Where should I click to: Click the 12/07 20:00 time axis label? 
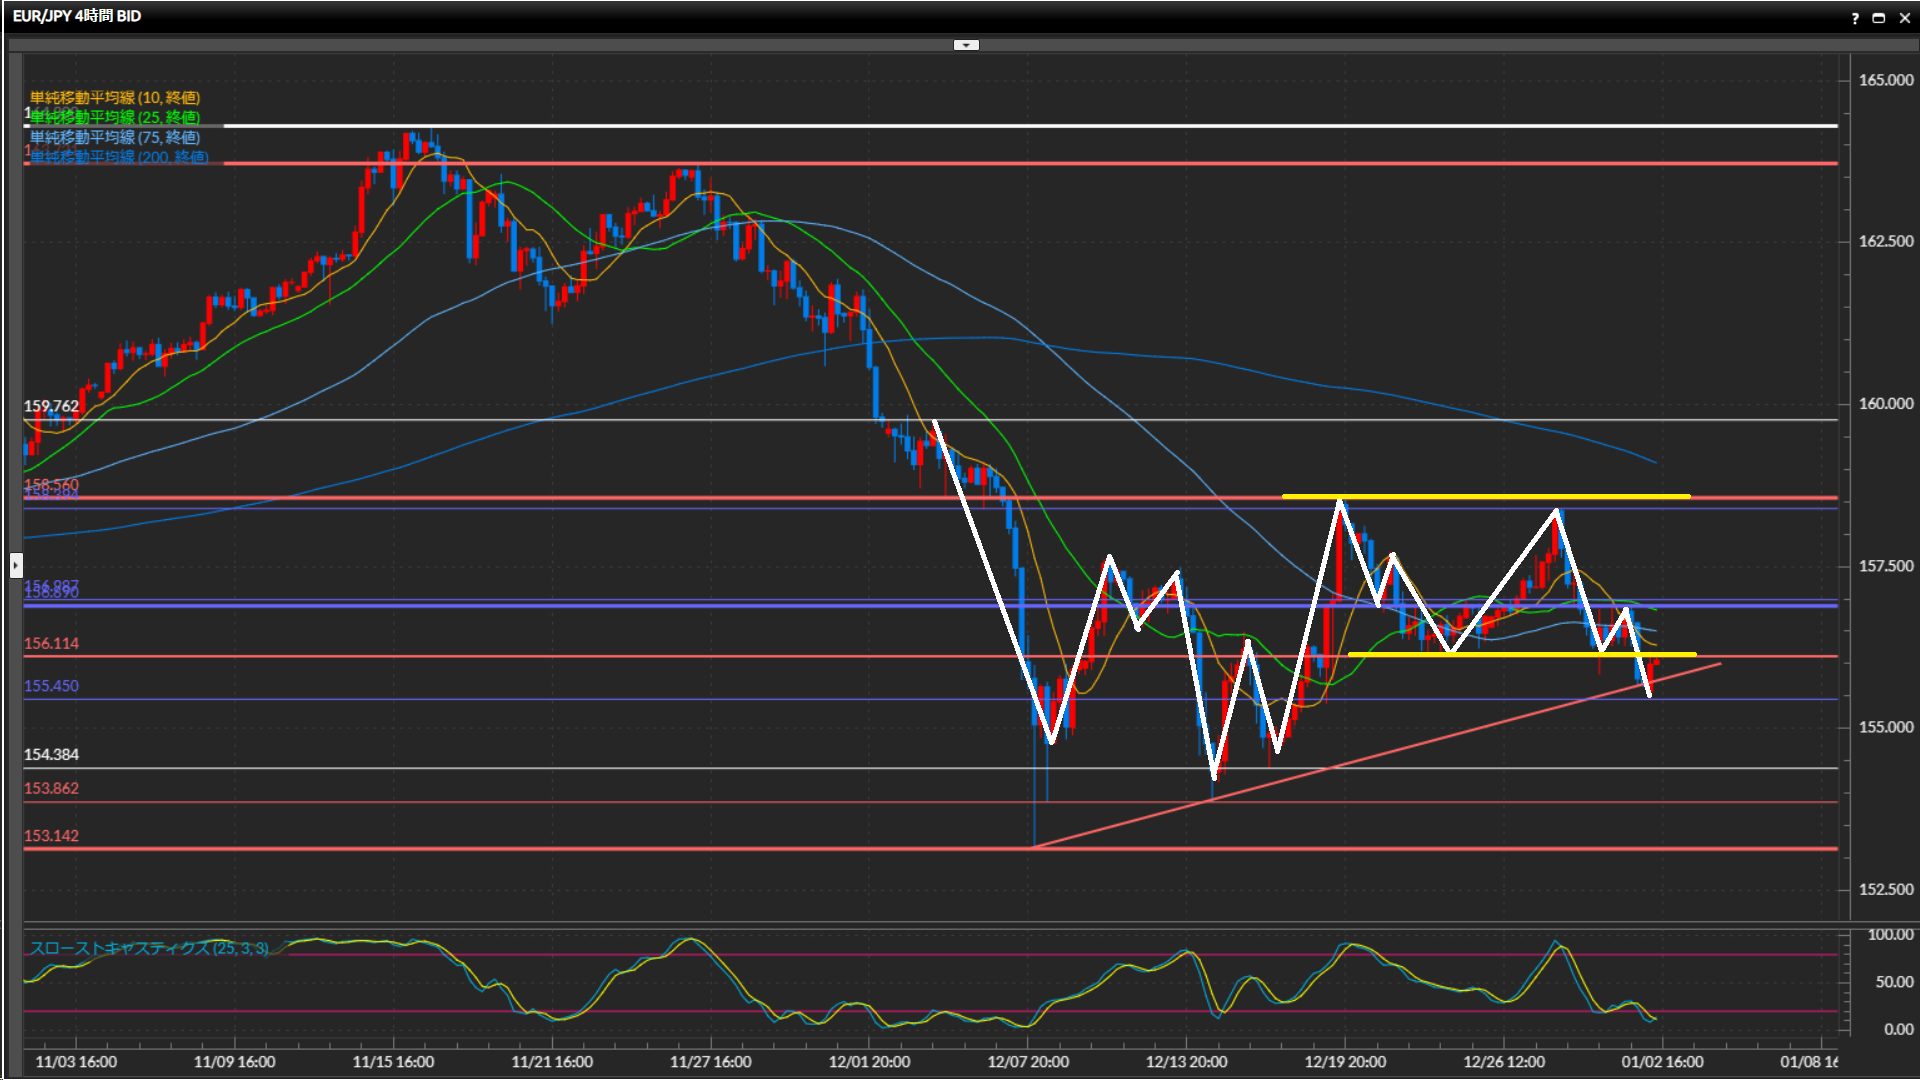point(1028,1062)
